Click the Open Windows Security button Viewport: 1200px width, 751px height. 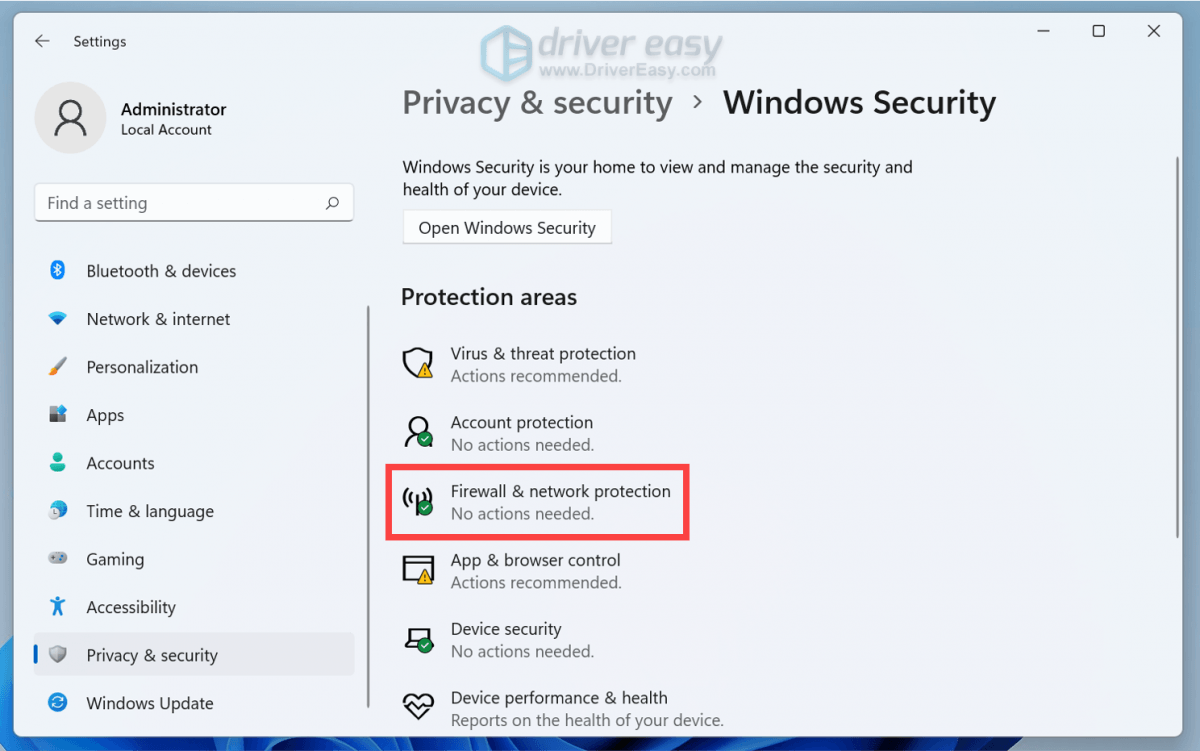tap(506, 227)
